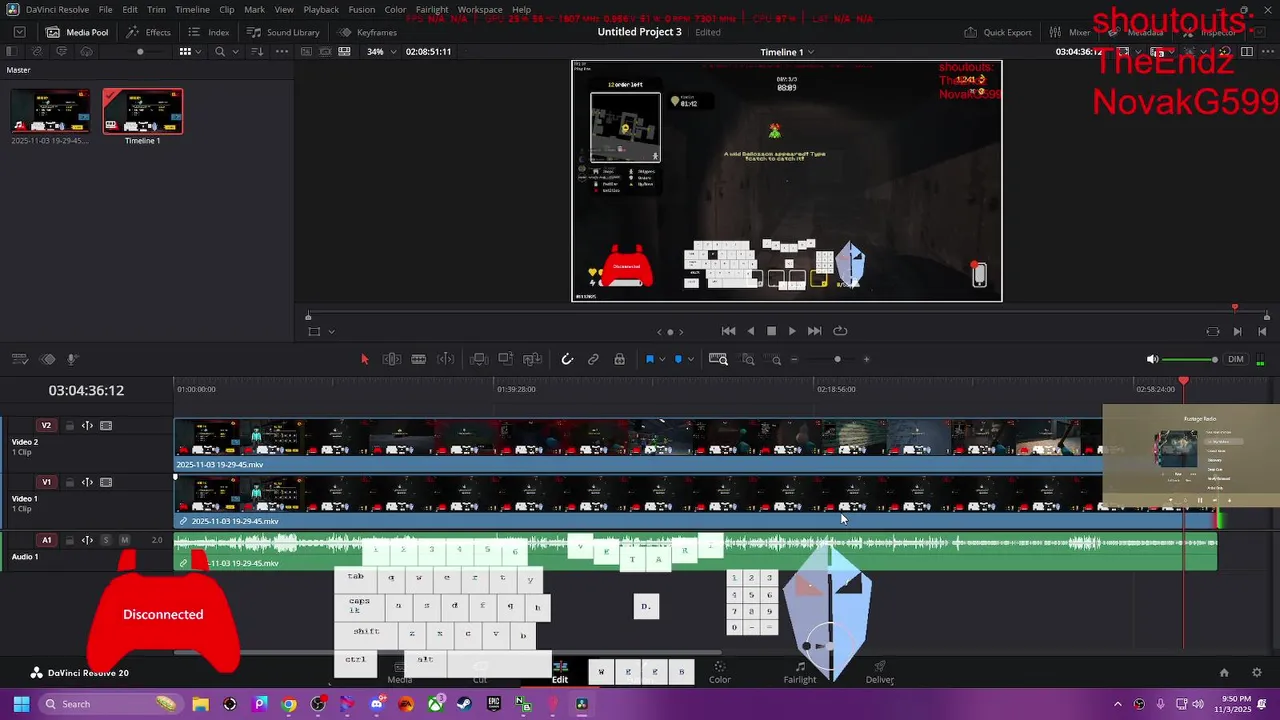Screen dimensions: 1280x720
Task: Click the media pool sort icon
Action: coord(256,51)
